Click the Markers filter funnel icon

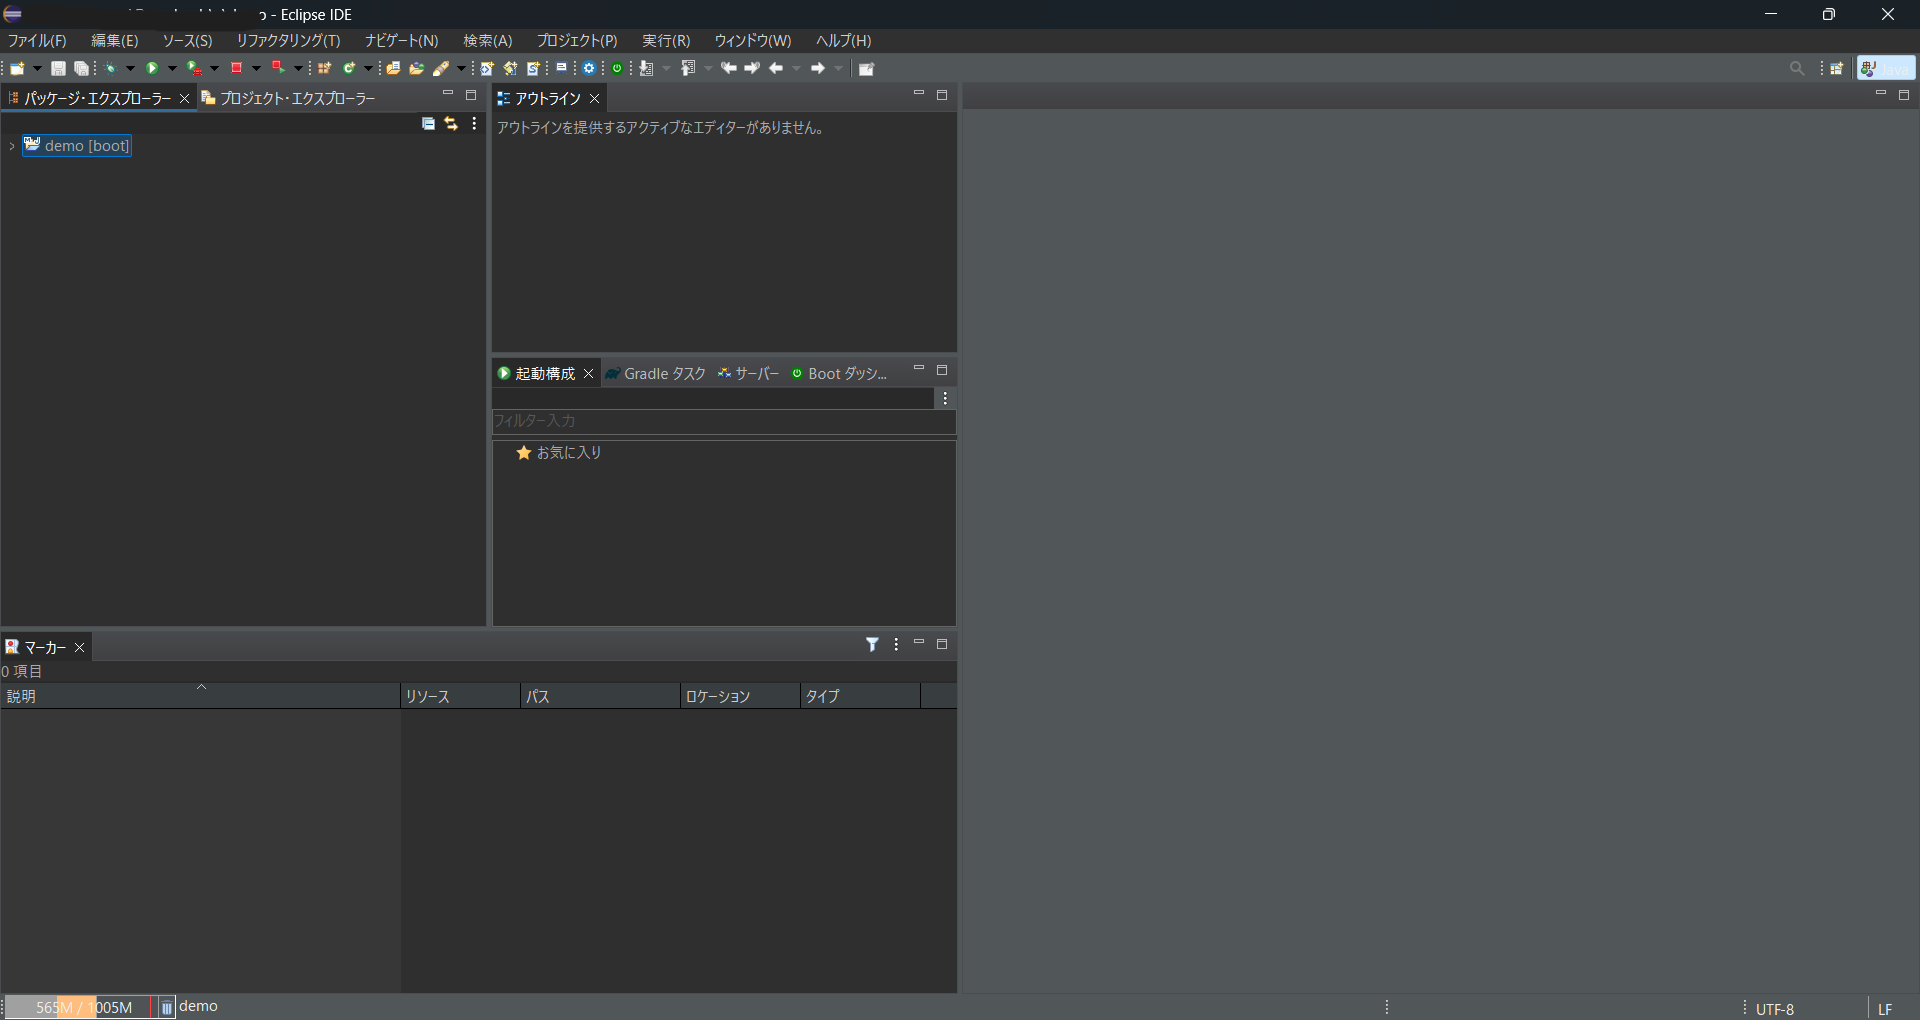tap(872, 645)
